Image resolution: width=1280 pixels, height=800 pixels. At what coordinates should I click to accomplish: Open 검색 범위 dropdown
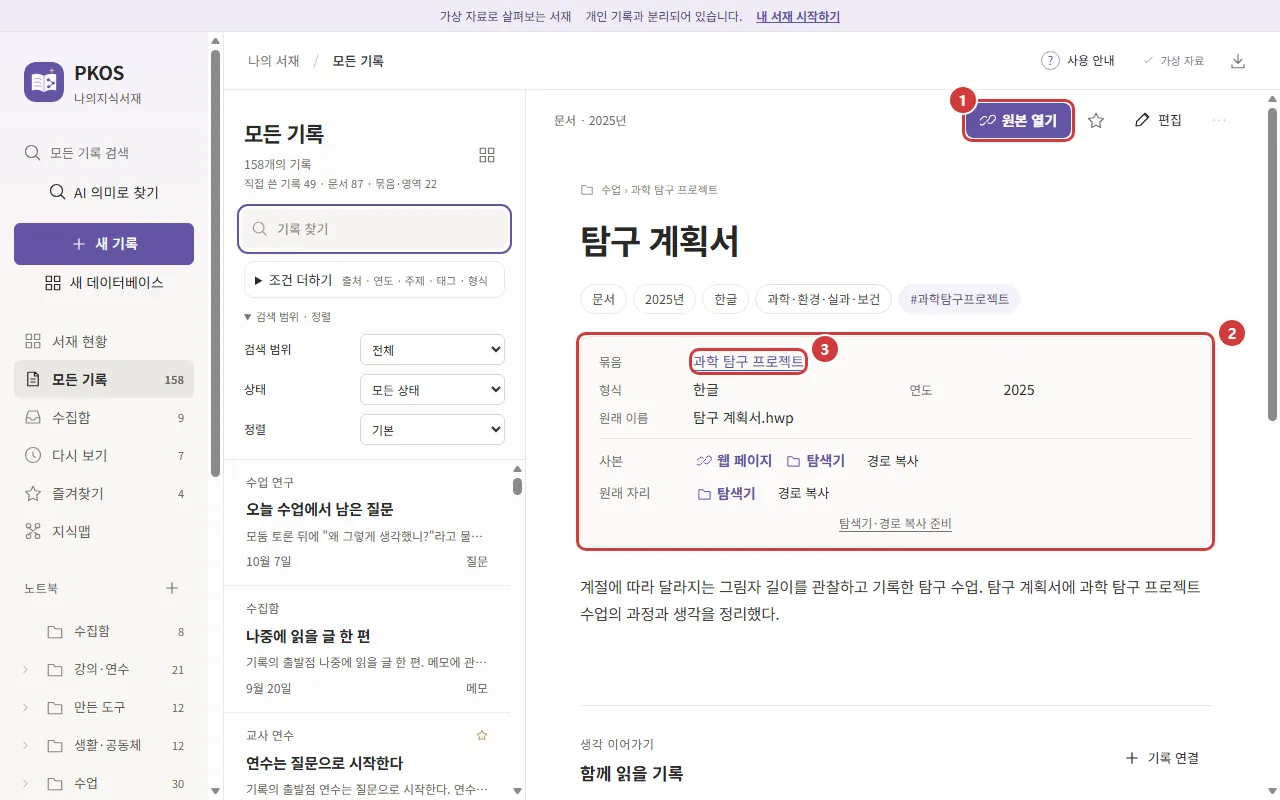click(432, 350)
